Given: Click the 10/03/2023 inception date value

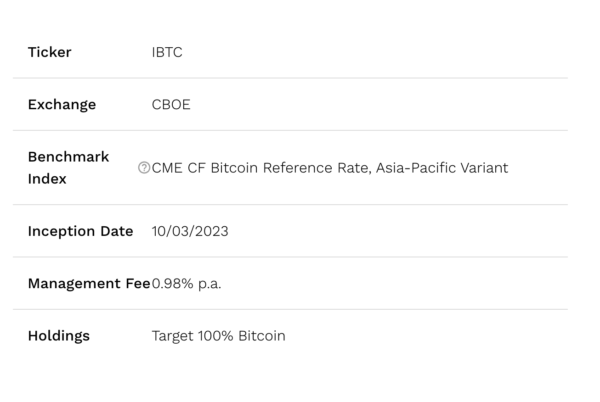Looking at the screenshot, I should click(x=190, y=231).
